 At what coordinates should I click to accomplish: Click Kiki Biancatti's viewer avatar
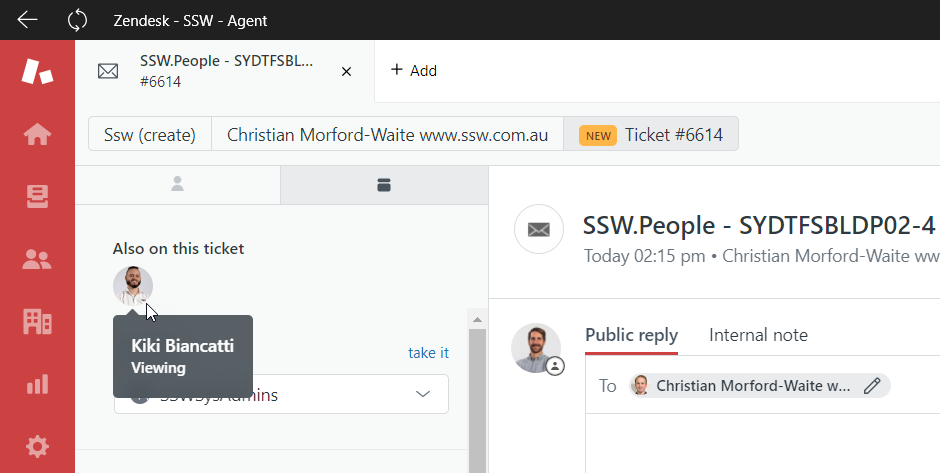click(133, 286)
